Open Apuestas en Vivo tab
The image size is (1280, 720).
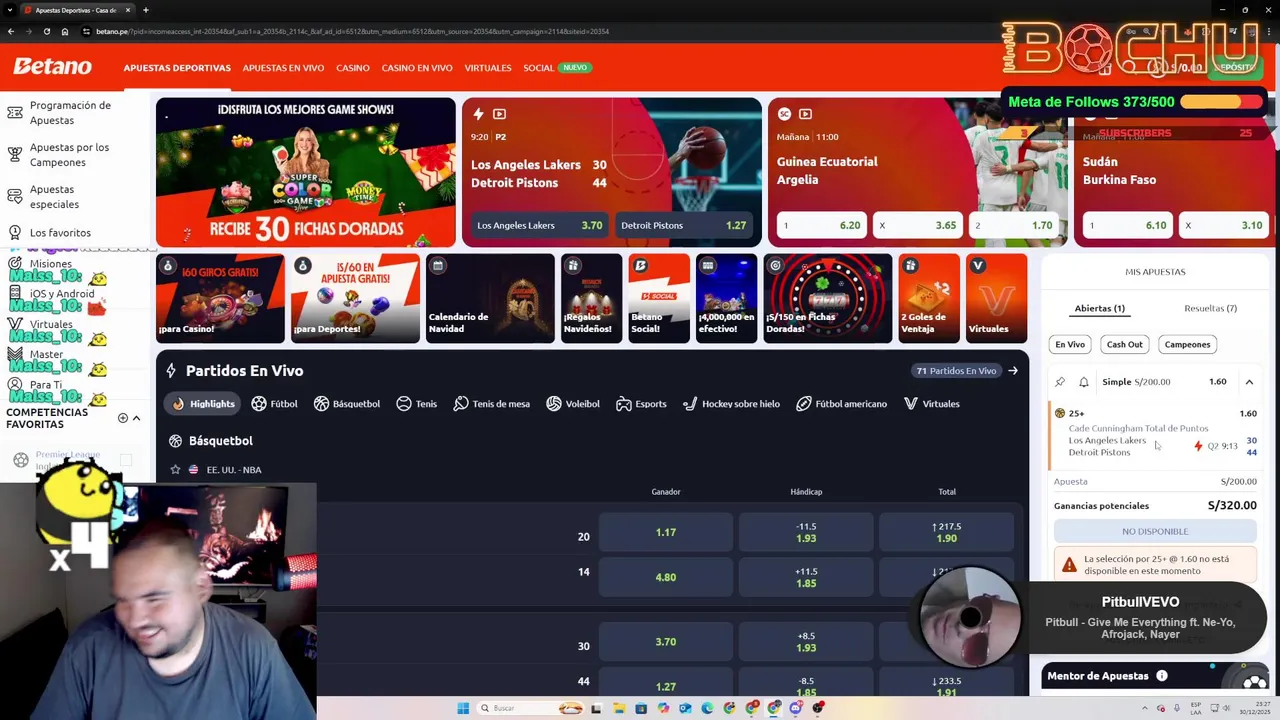coord(283,68)
